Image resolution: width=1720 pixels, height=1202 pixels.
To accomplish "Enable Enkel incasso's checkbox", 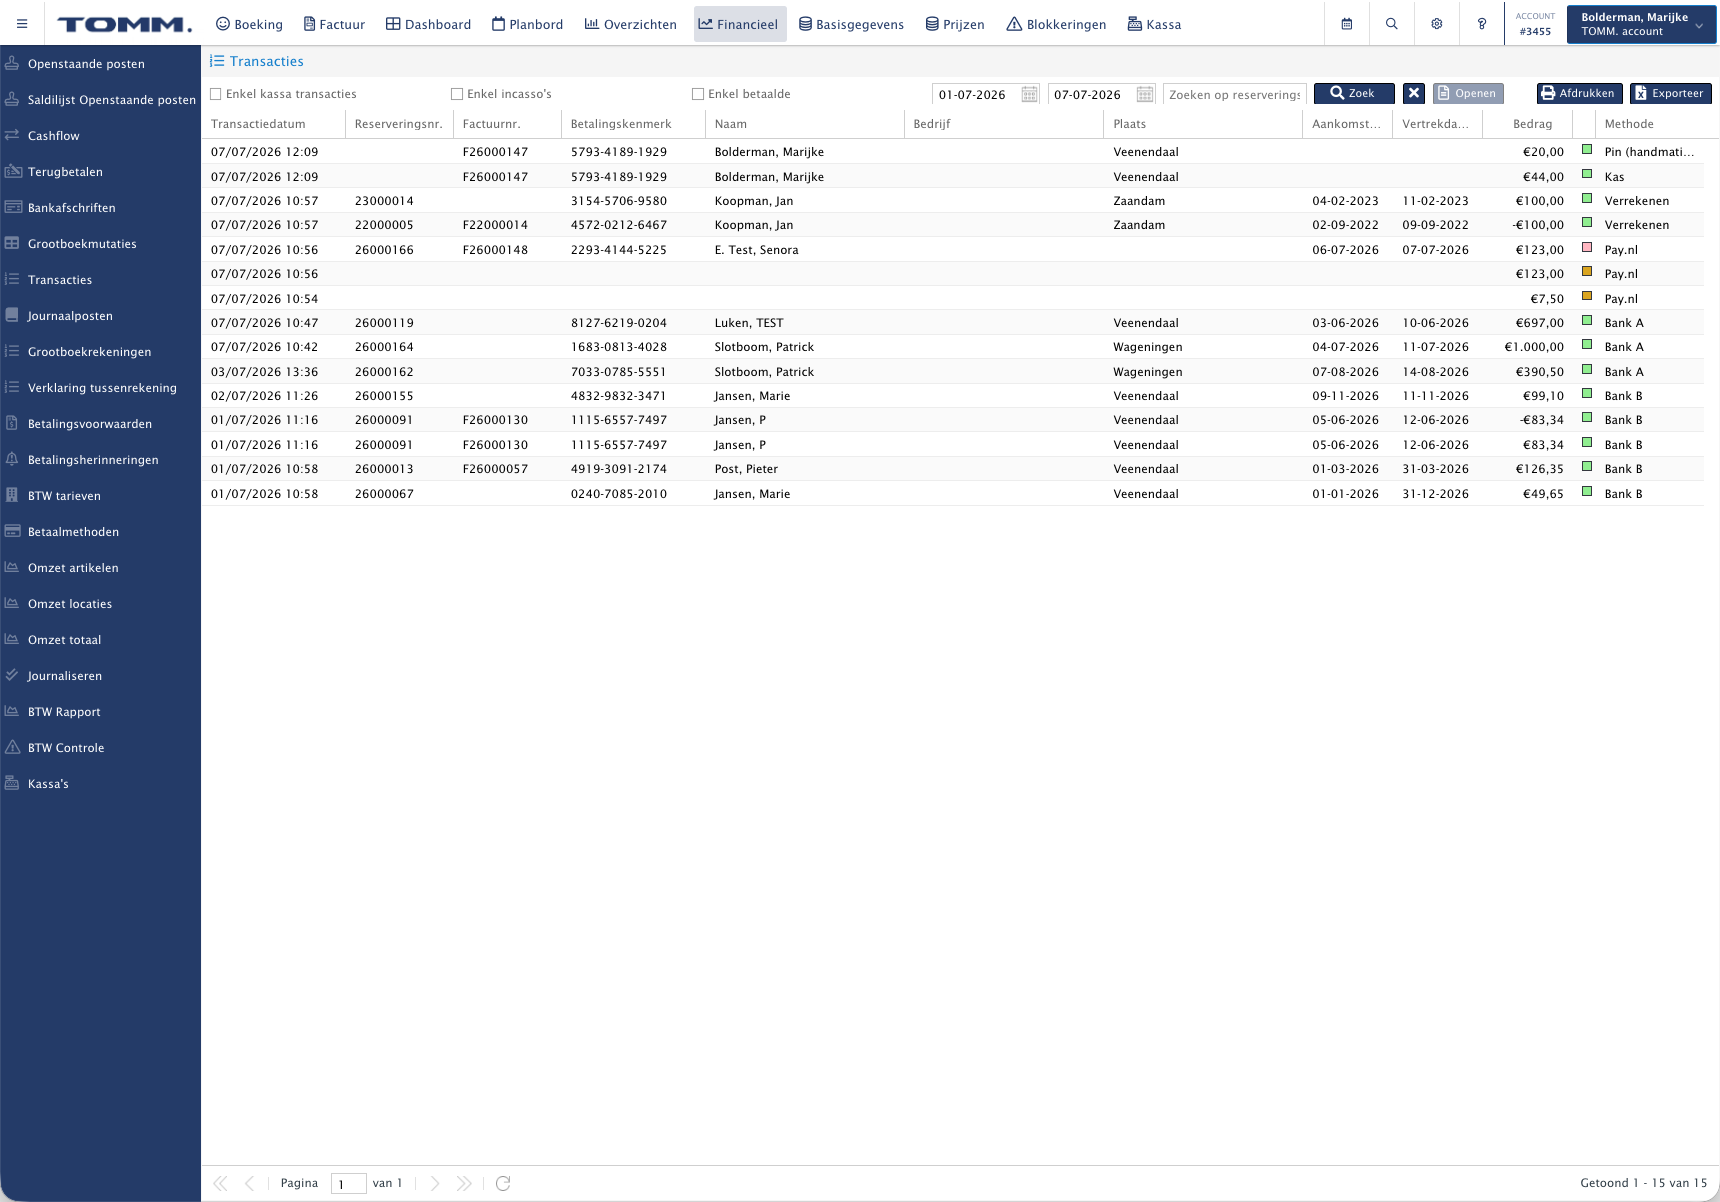I will [457, 94].
